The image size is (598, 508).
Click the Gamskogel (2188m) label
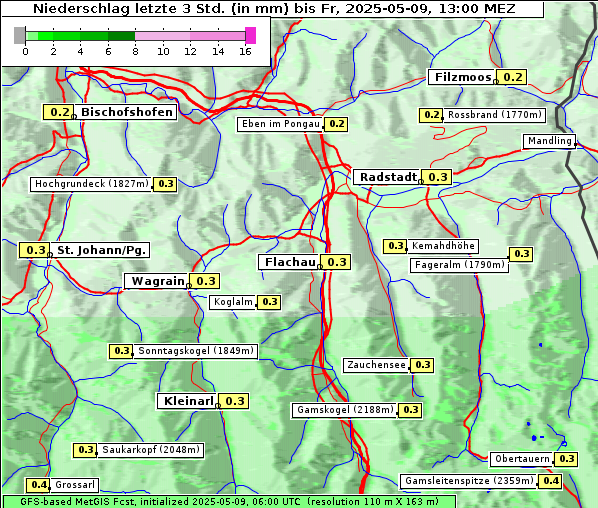click(345, 410)
